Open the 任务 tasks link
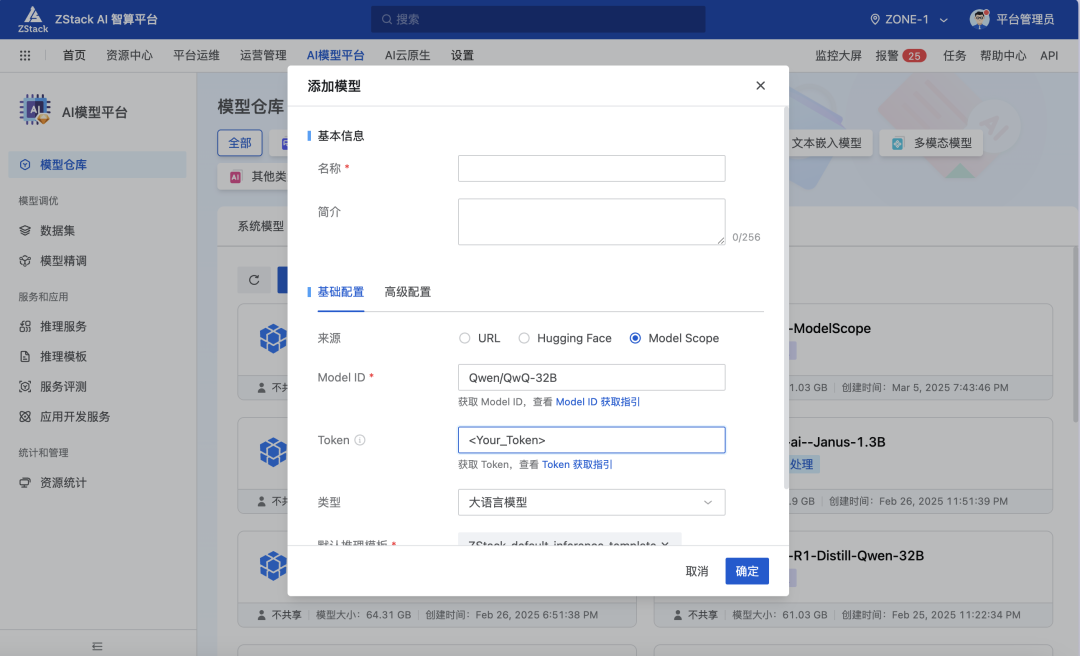The width and height of the screenshot is (1080, 656). pos(955,56)
